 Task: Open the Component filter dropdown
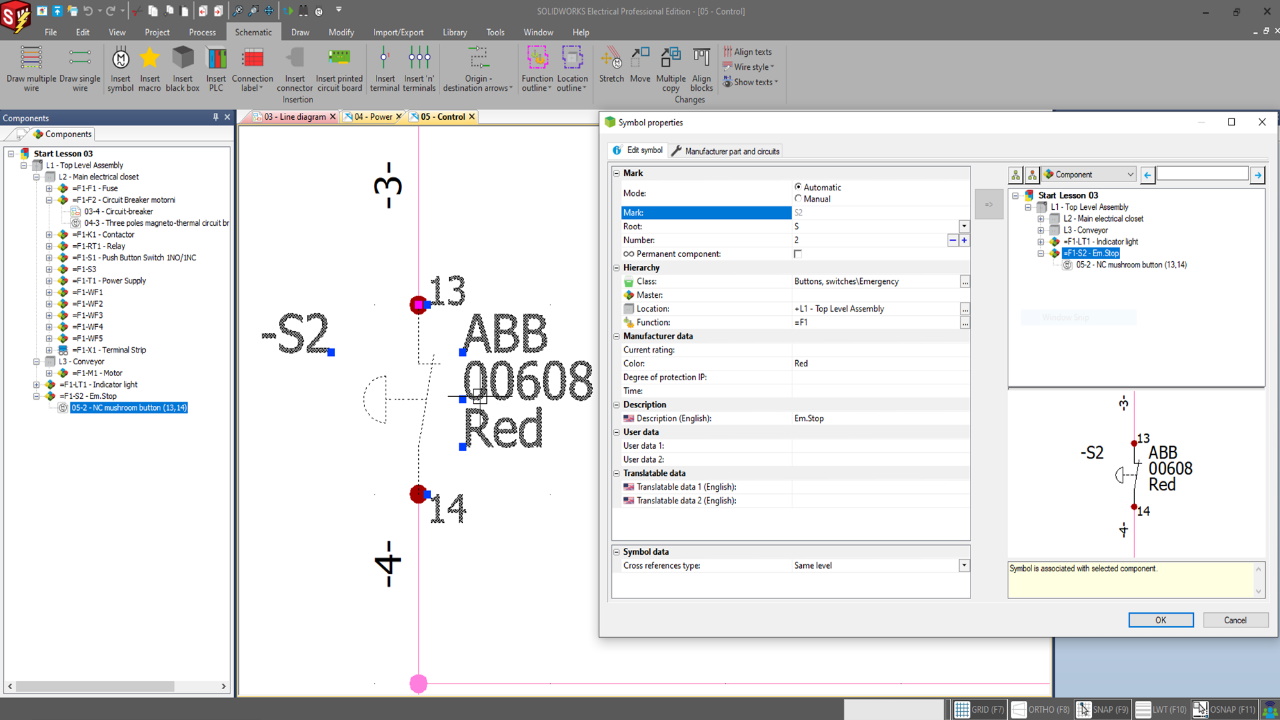(x=1088, y=174)
